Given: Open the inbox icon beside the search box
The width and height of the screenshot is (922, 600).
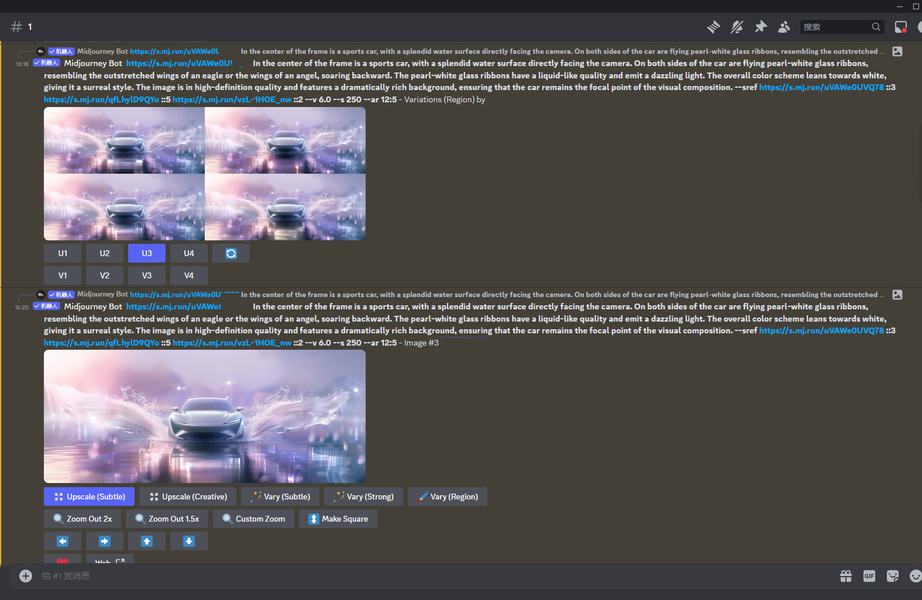Looking at the screenshot, I should pos(900,27).
